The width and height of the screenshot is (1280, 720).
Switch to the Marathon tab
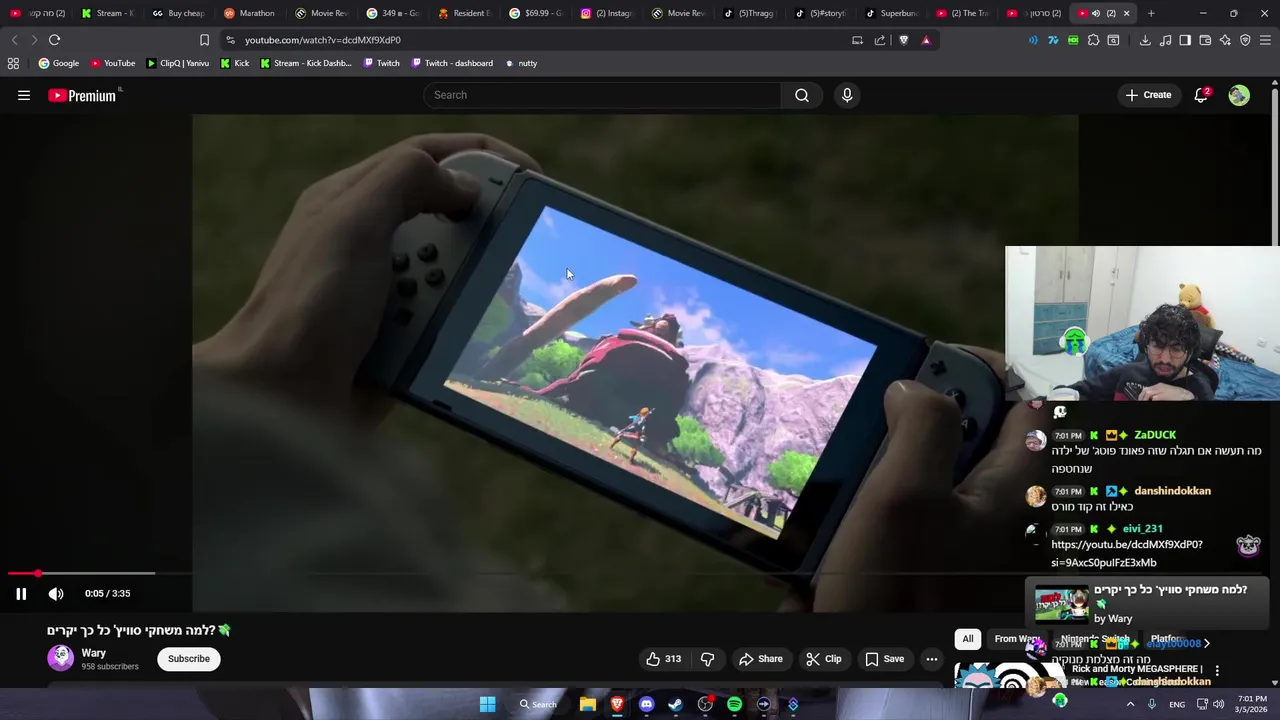249,13
